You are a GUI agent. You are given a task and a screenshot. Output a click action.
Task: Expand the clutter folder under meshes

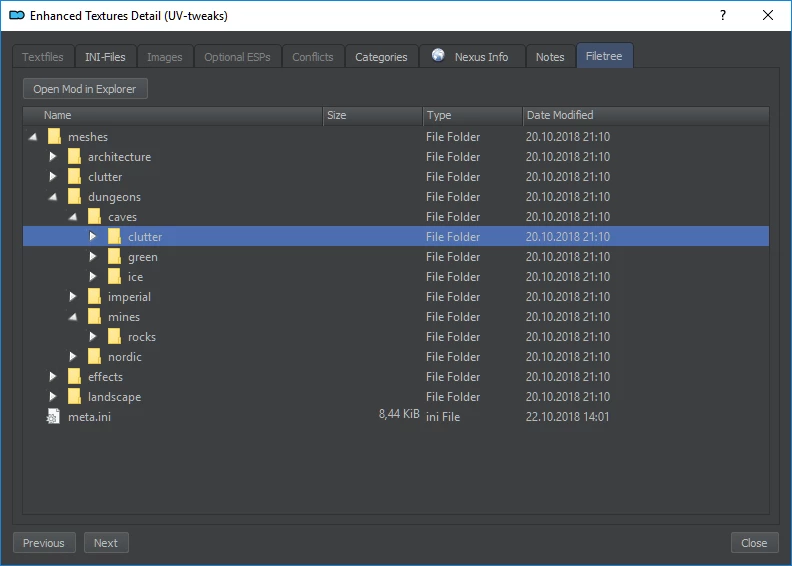click(53, 176)
